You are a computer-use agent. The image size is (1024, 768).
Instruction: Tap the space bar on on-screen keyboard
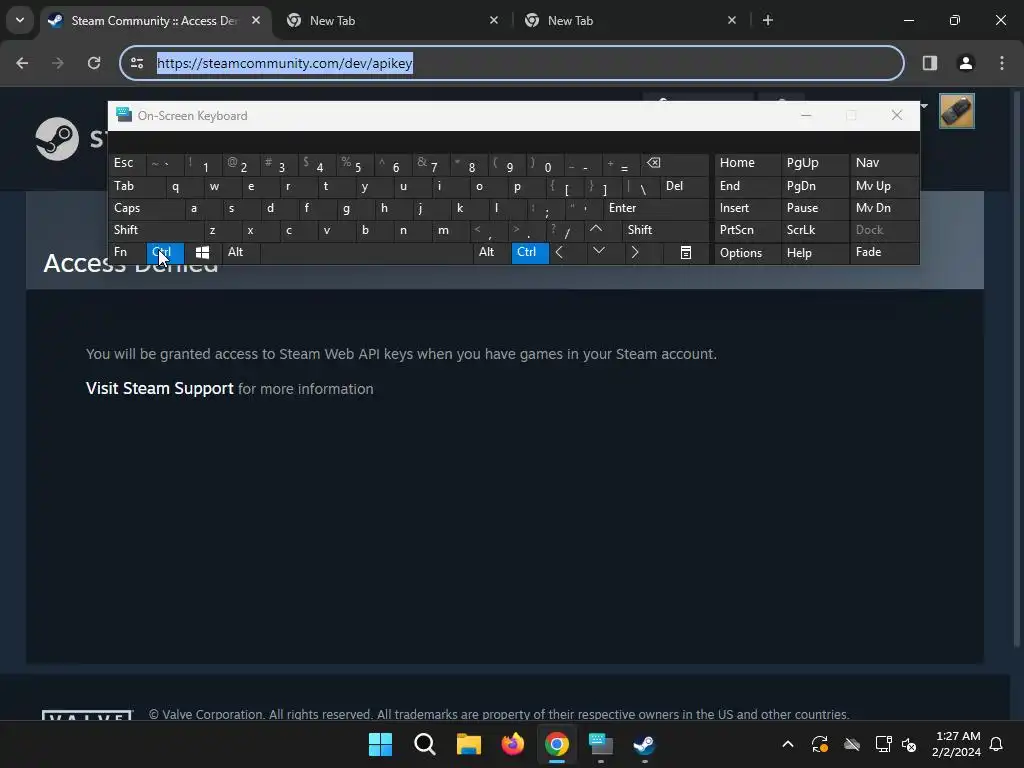[x=366, y=252]
